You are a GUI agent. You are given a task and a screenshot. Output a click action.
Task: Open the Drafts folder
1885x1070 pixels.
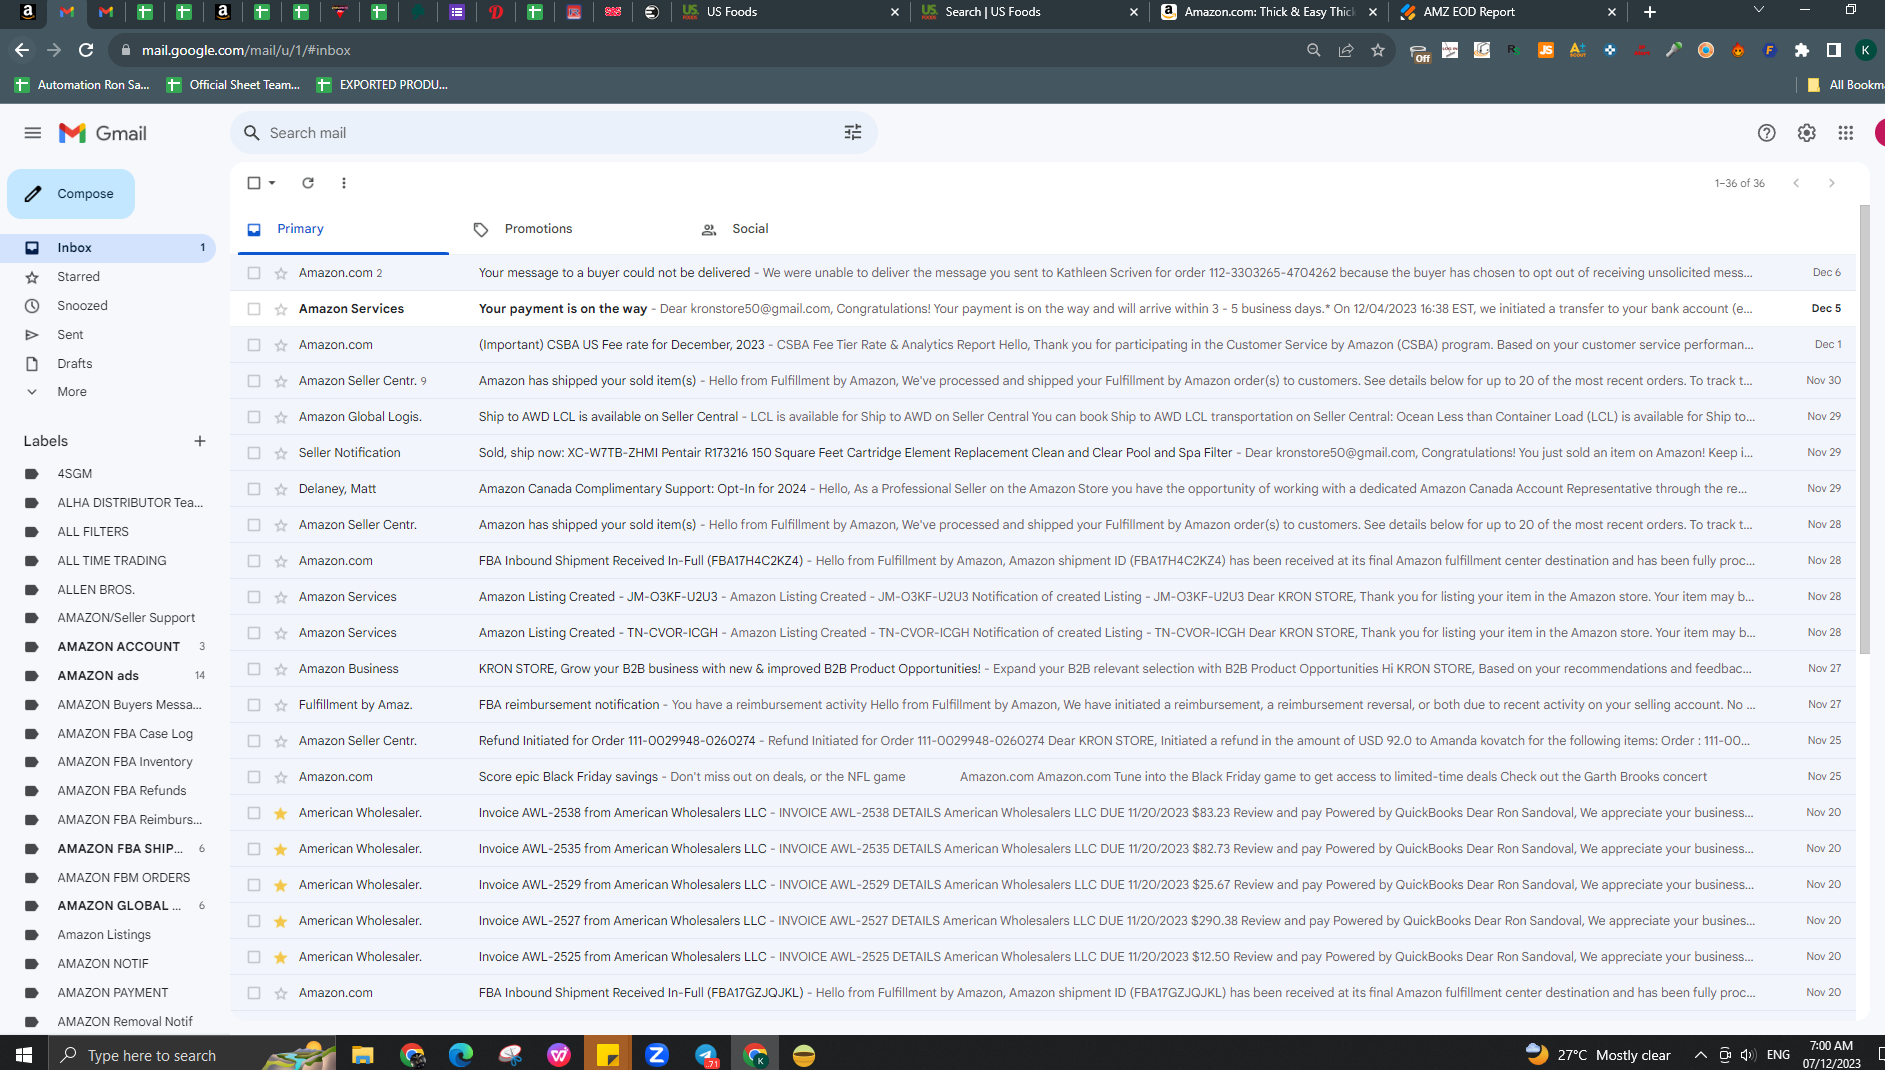(x=108, y=364)
